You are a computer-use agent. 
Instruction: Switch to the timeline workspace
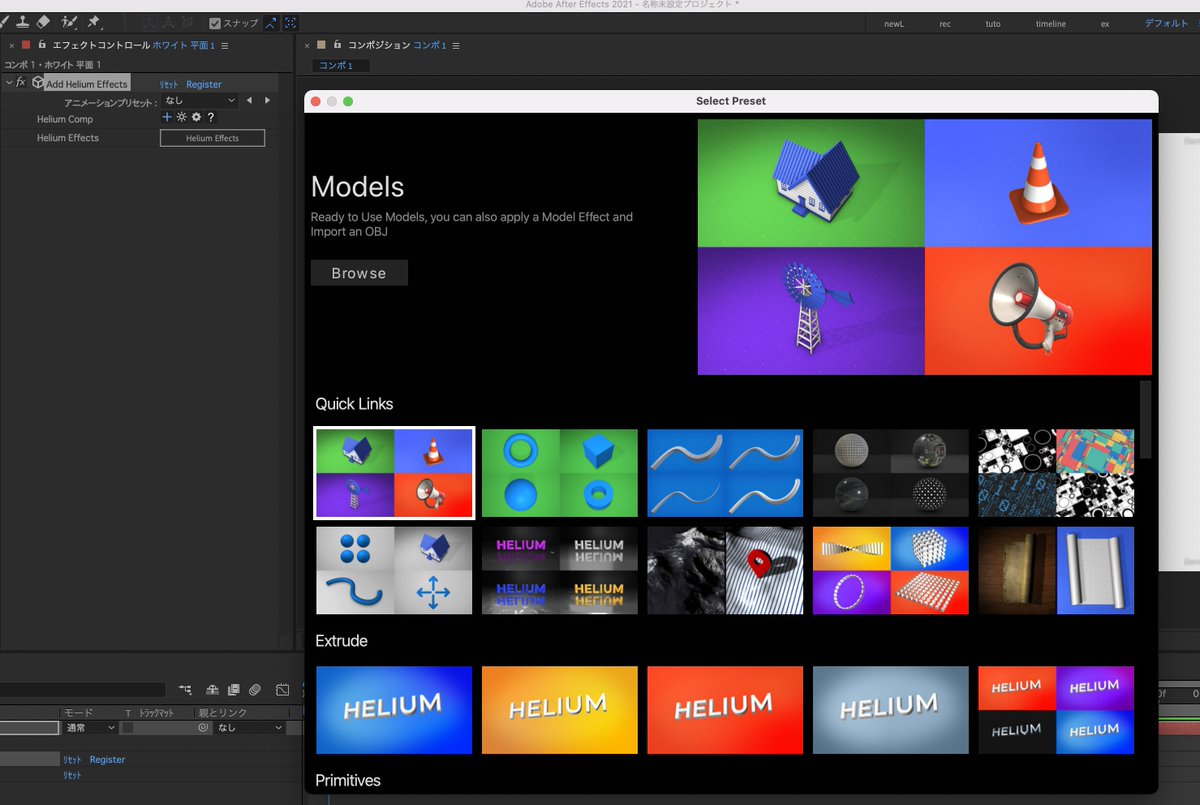(x=1051, y=23)
